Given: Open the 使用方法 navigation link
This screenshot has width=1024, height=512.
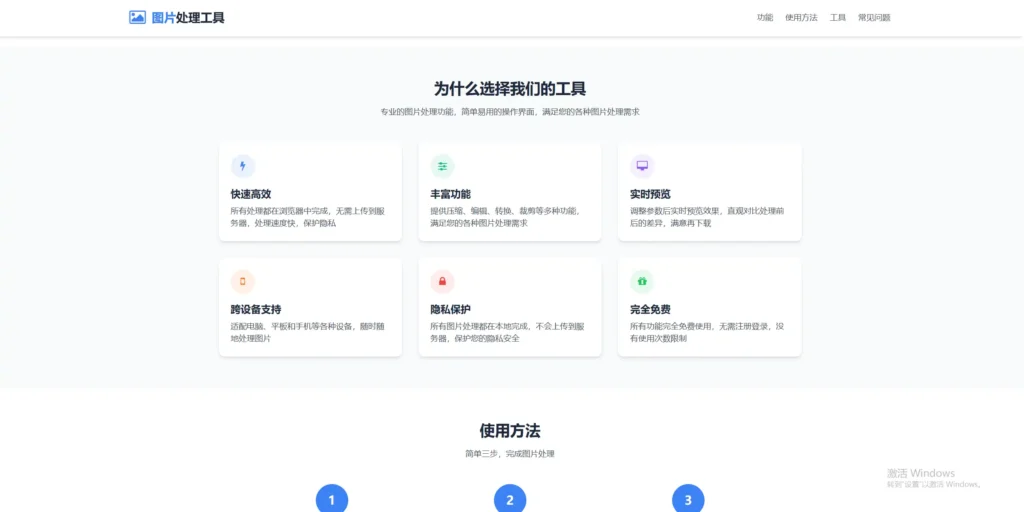Looking at the screenshot, I should [x=801, y=18].
